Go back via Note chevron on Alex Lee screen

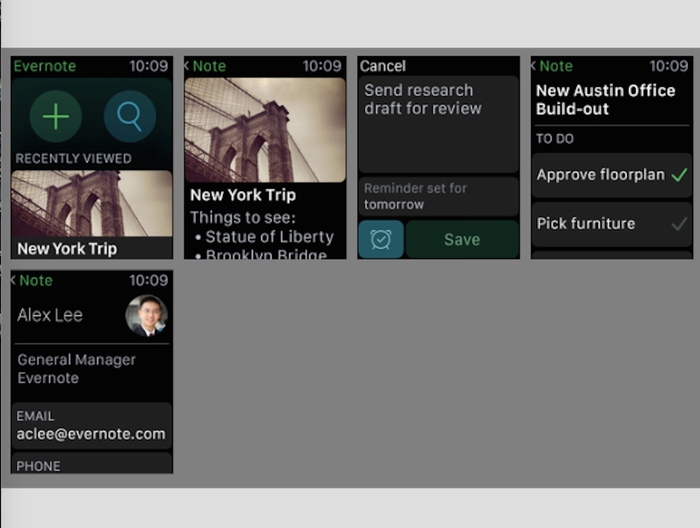(x=32, y=280)
